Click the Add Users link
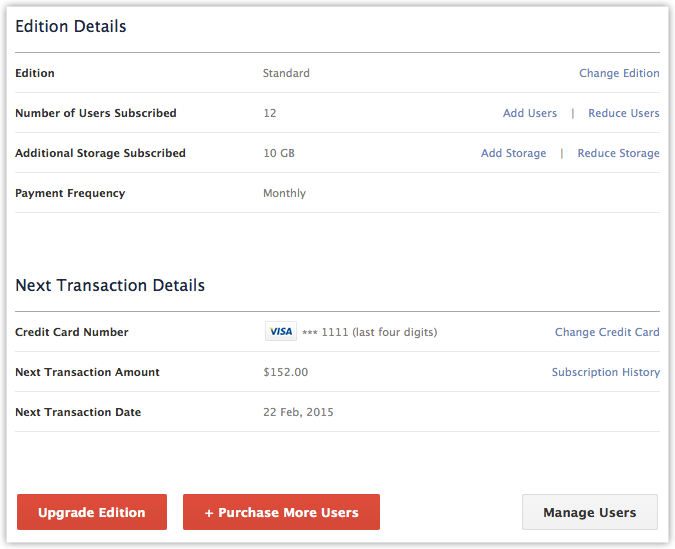Screen dimensions: 675x549 click(529, 113)
